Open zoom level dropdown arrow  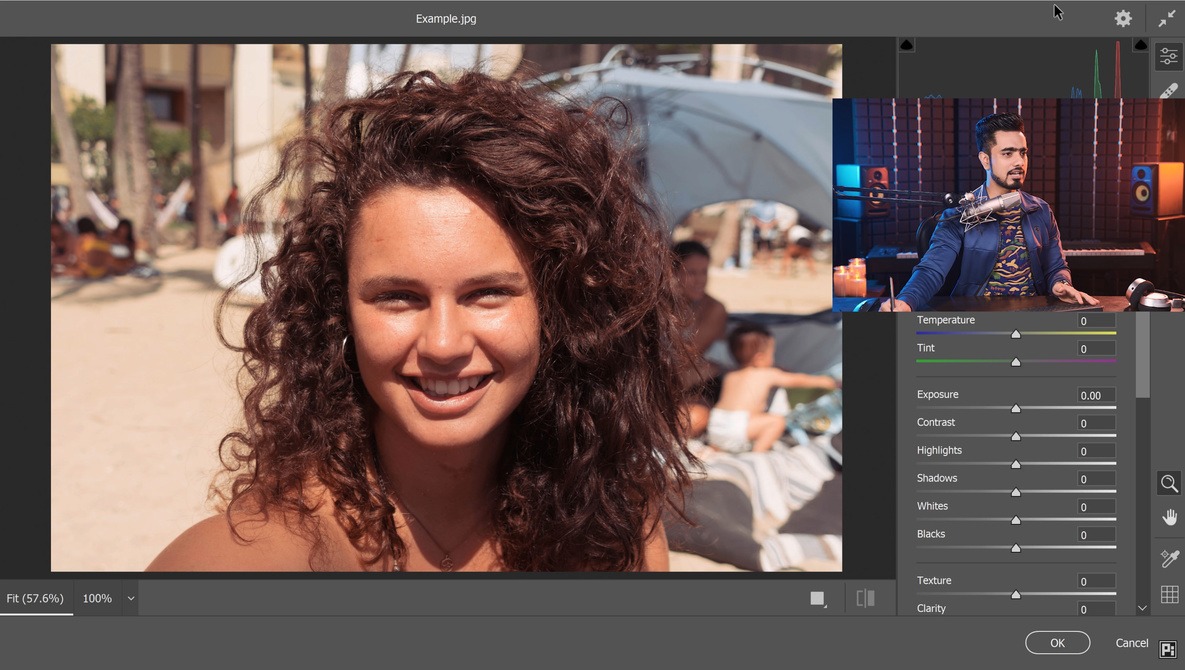tap(131, 599)
